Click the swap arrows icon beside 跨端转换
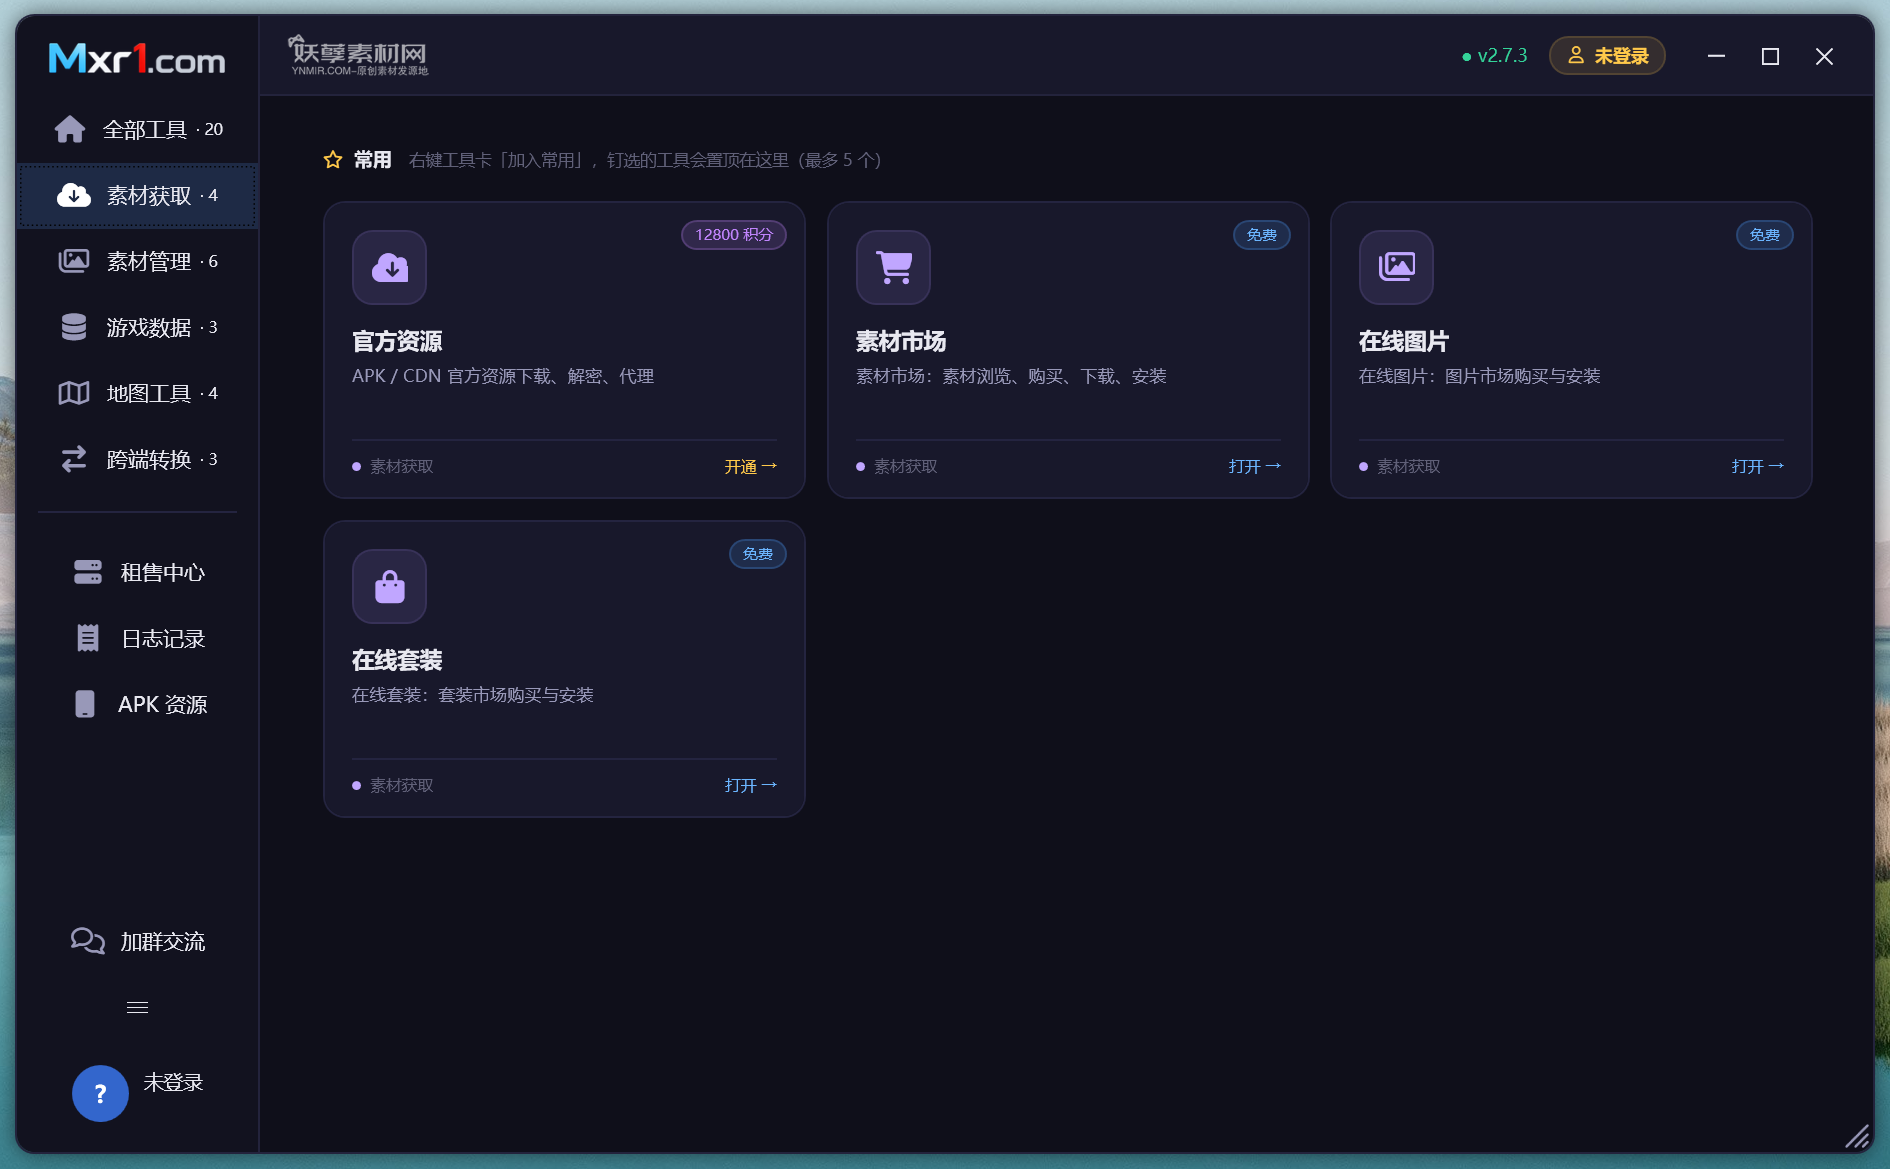Screen dimensions: 1890x1169 click(74, 459)
